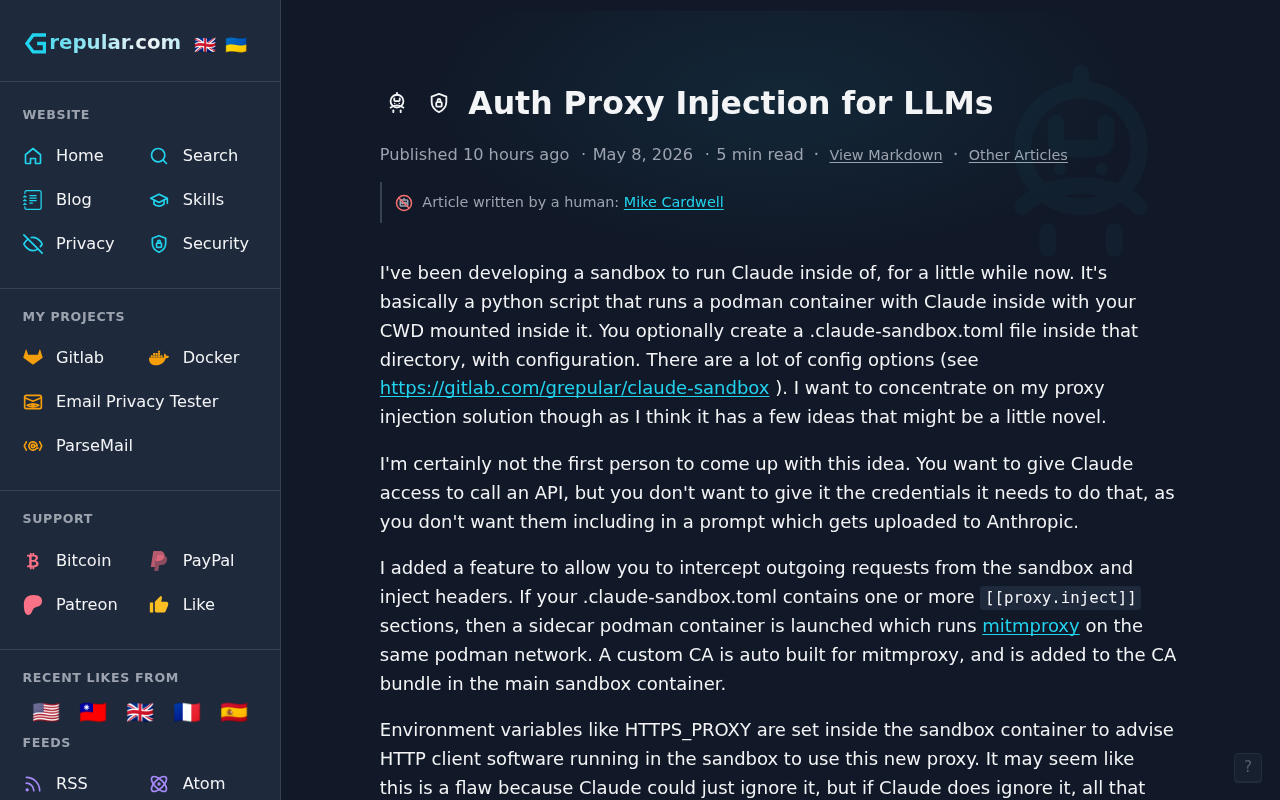Click the UK flag beside the logo

pos(205,45)
